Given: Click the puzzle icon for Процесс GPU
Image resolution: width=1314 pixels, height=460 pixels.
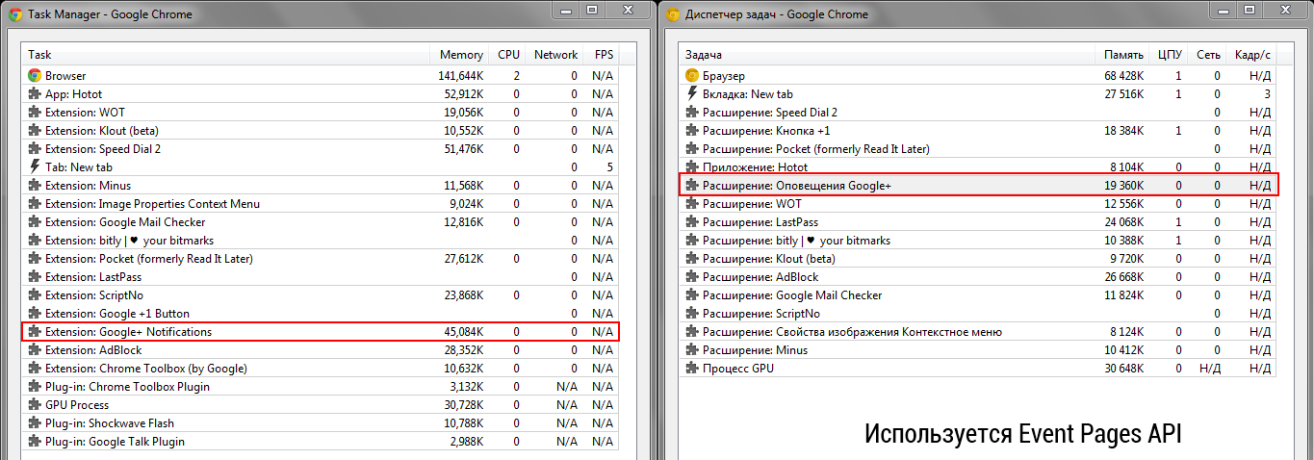Looking at the screenshot, I should click(692, 368).
